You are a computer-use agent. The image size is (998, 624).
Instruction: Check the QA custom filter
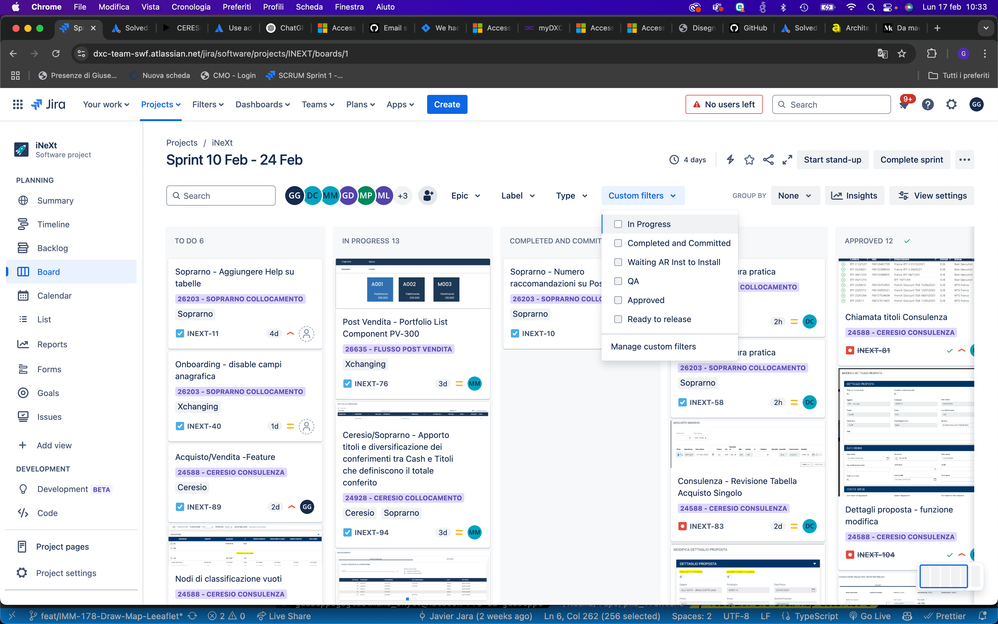[x=617, y=281]
